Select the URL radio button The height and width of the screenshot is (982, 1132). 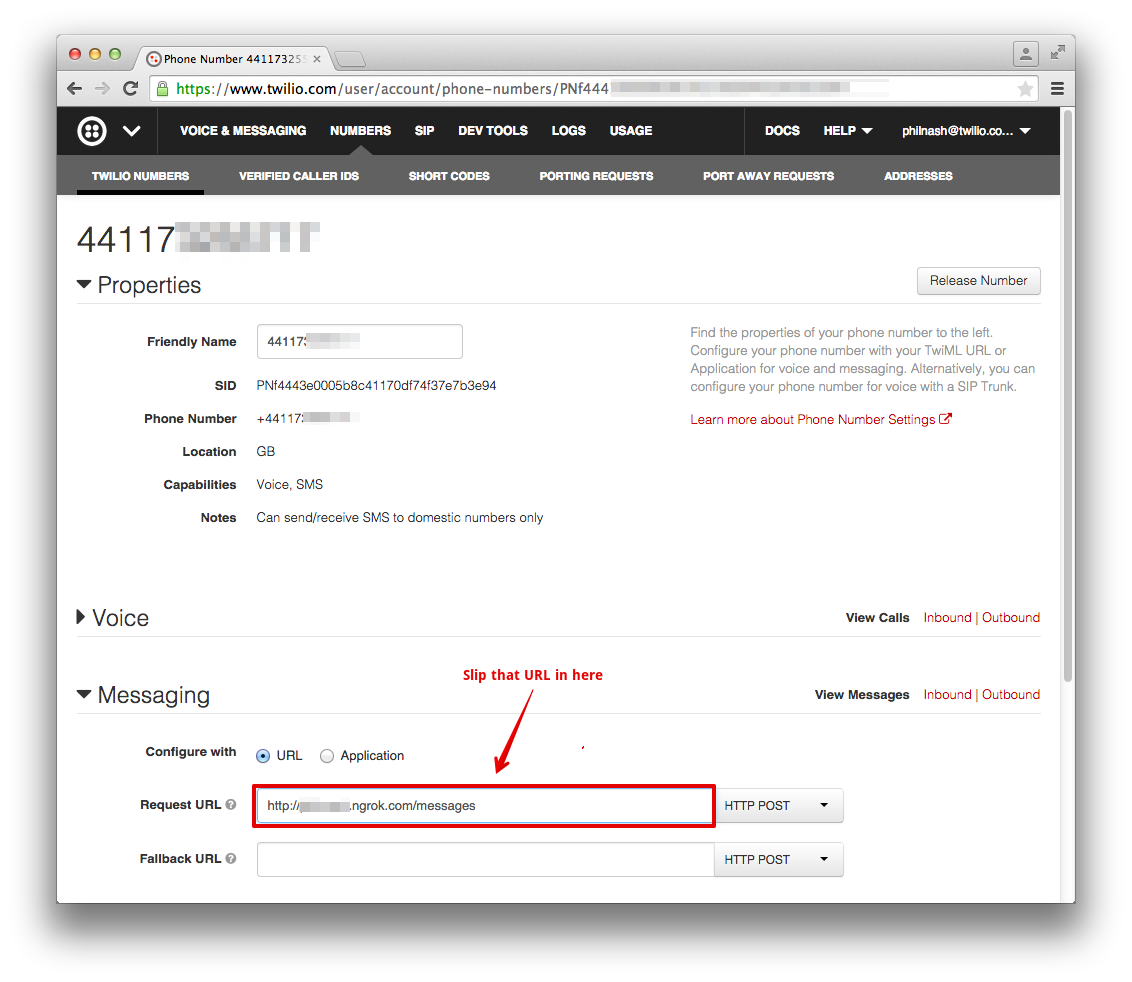[x=263, y=756]
